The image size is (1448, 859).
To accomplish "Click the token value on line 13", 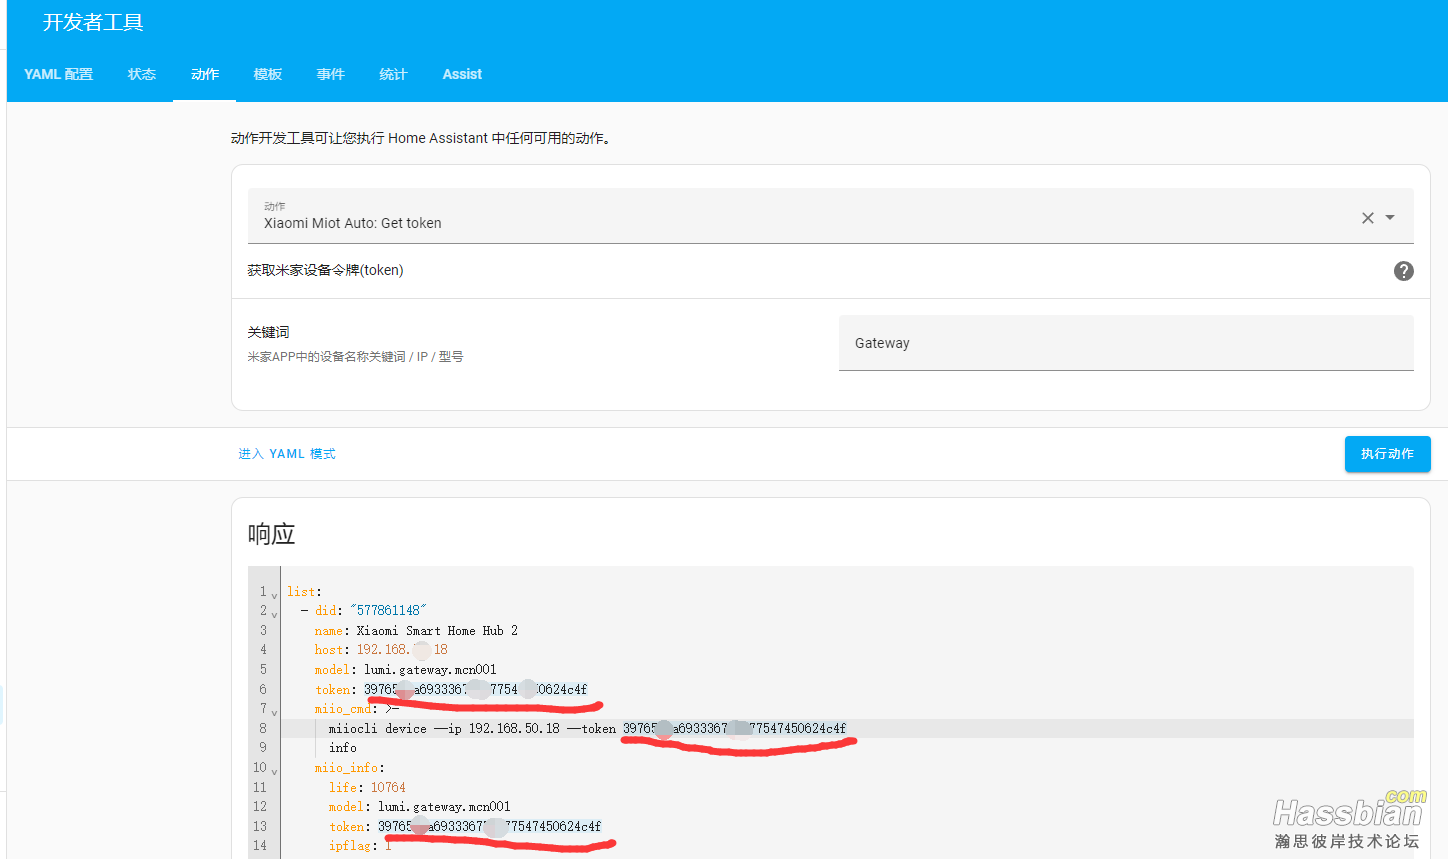I will 489,826.
